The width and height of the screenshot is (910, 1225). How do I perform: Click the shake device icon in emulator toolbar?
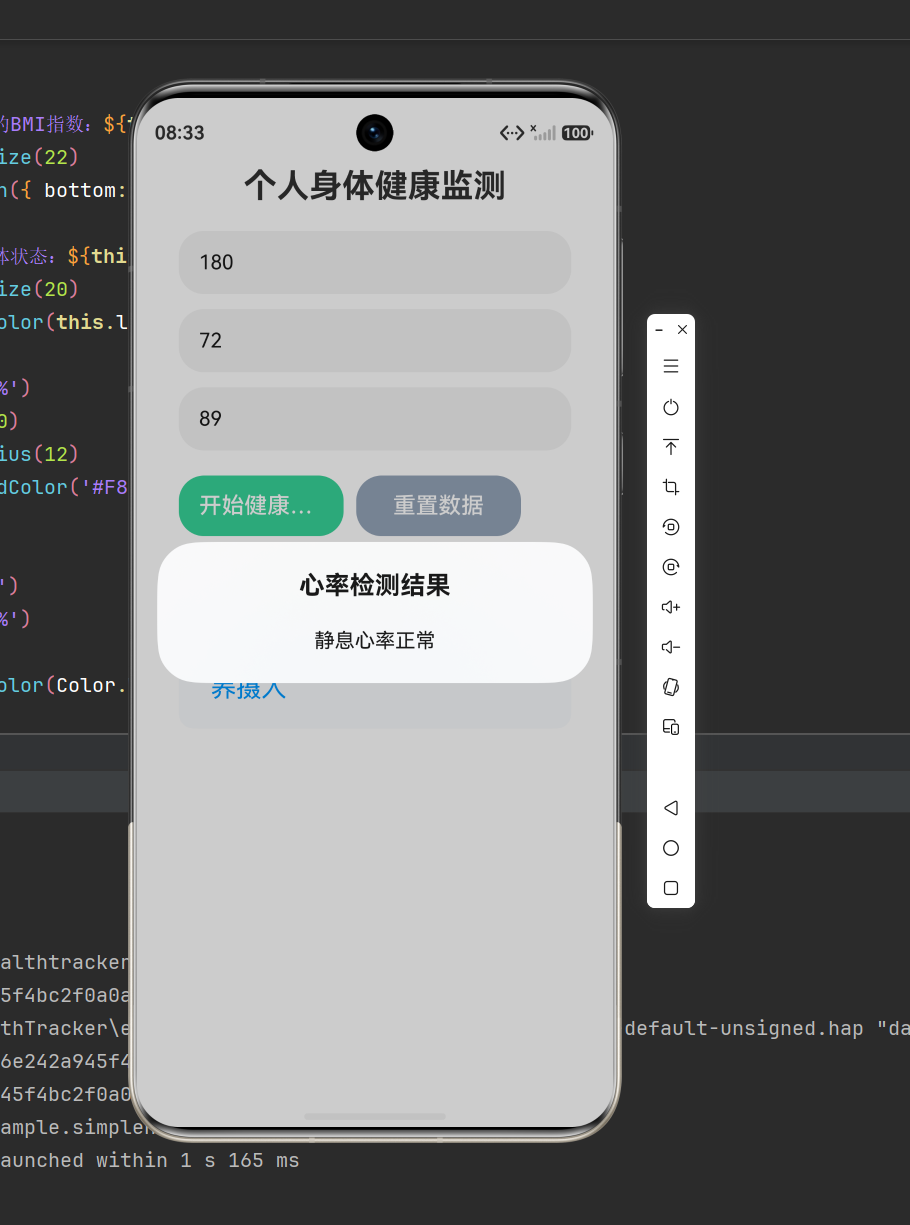click(671, 687)
